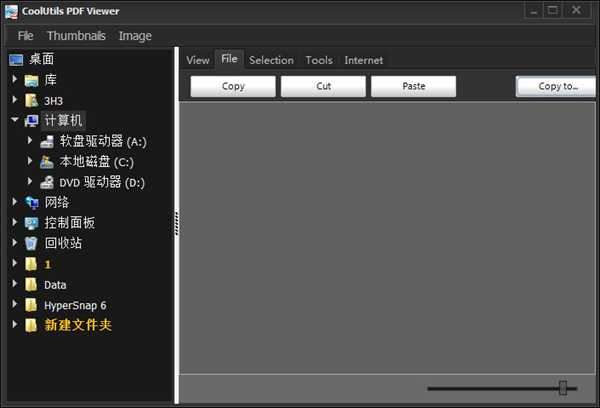Viewport: 600px width, 408px height.
Task: Open the Thumbnails menu
Action: 76,36
